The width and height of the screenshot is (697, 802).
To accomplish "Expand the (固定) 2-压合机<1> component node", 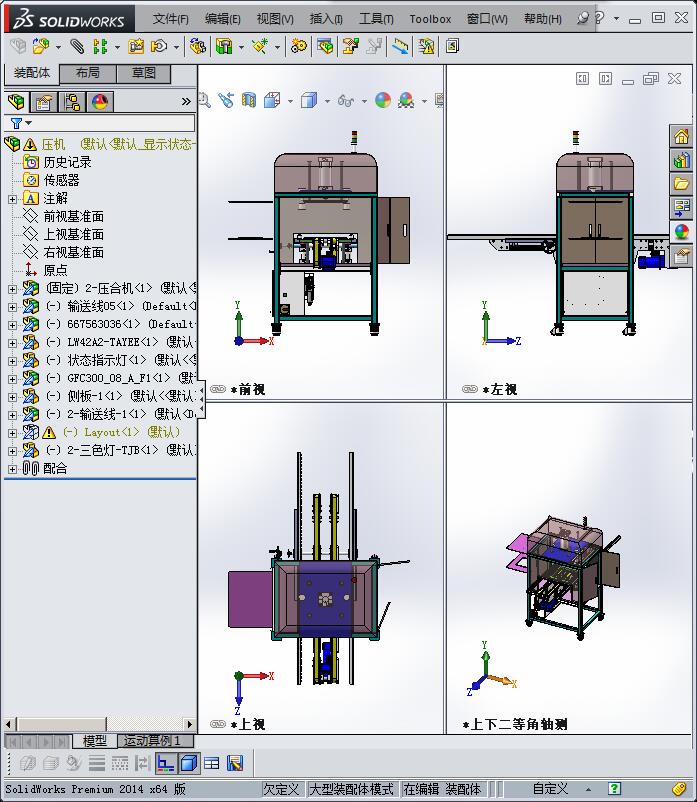I will (x=12, y=289).
